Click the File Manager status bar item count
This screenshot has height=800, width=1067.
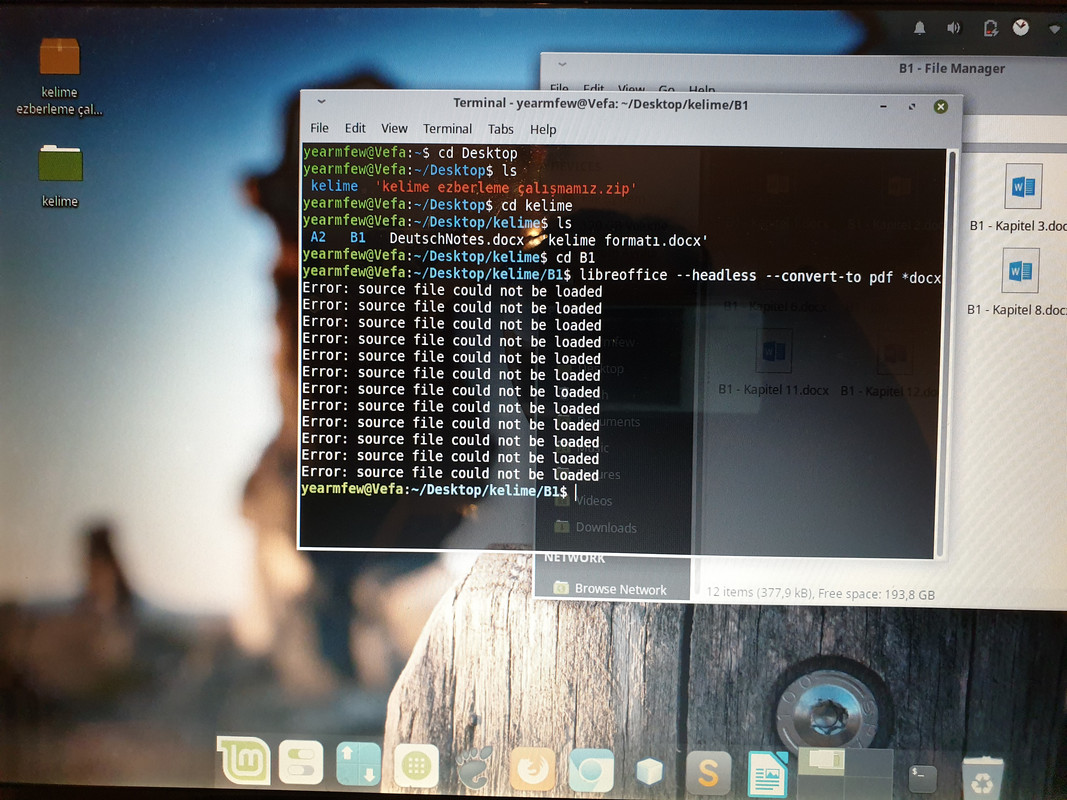821,593
